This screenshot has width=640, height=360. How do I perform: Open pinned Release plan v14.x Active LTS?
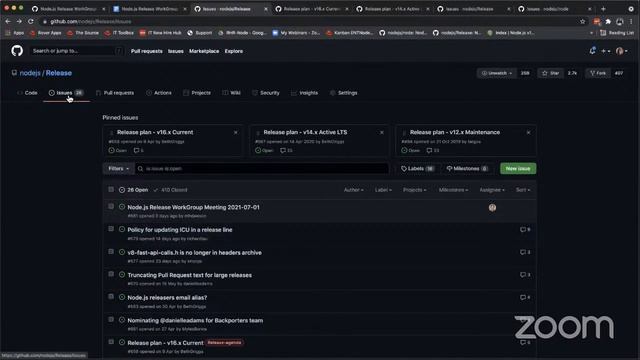(305, 132)
